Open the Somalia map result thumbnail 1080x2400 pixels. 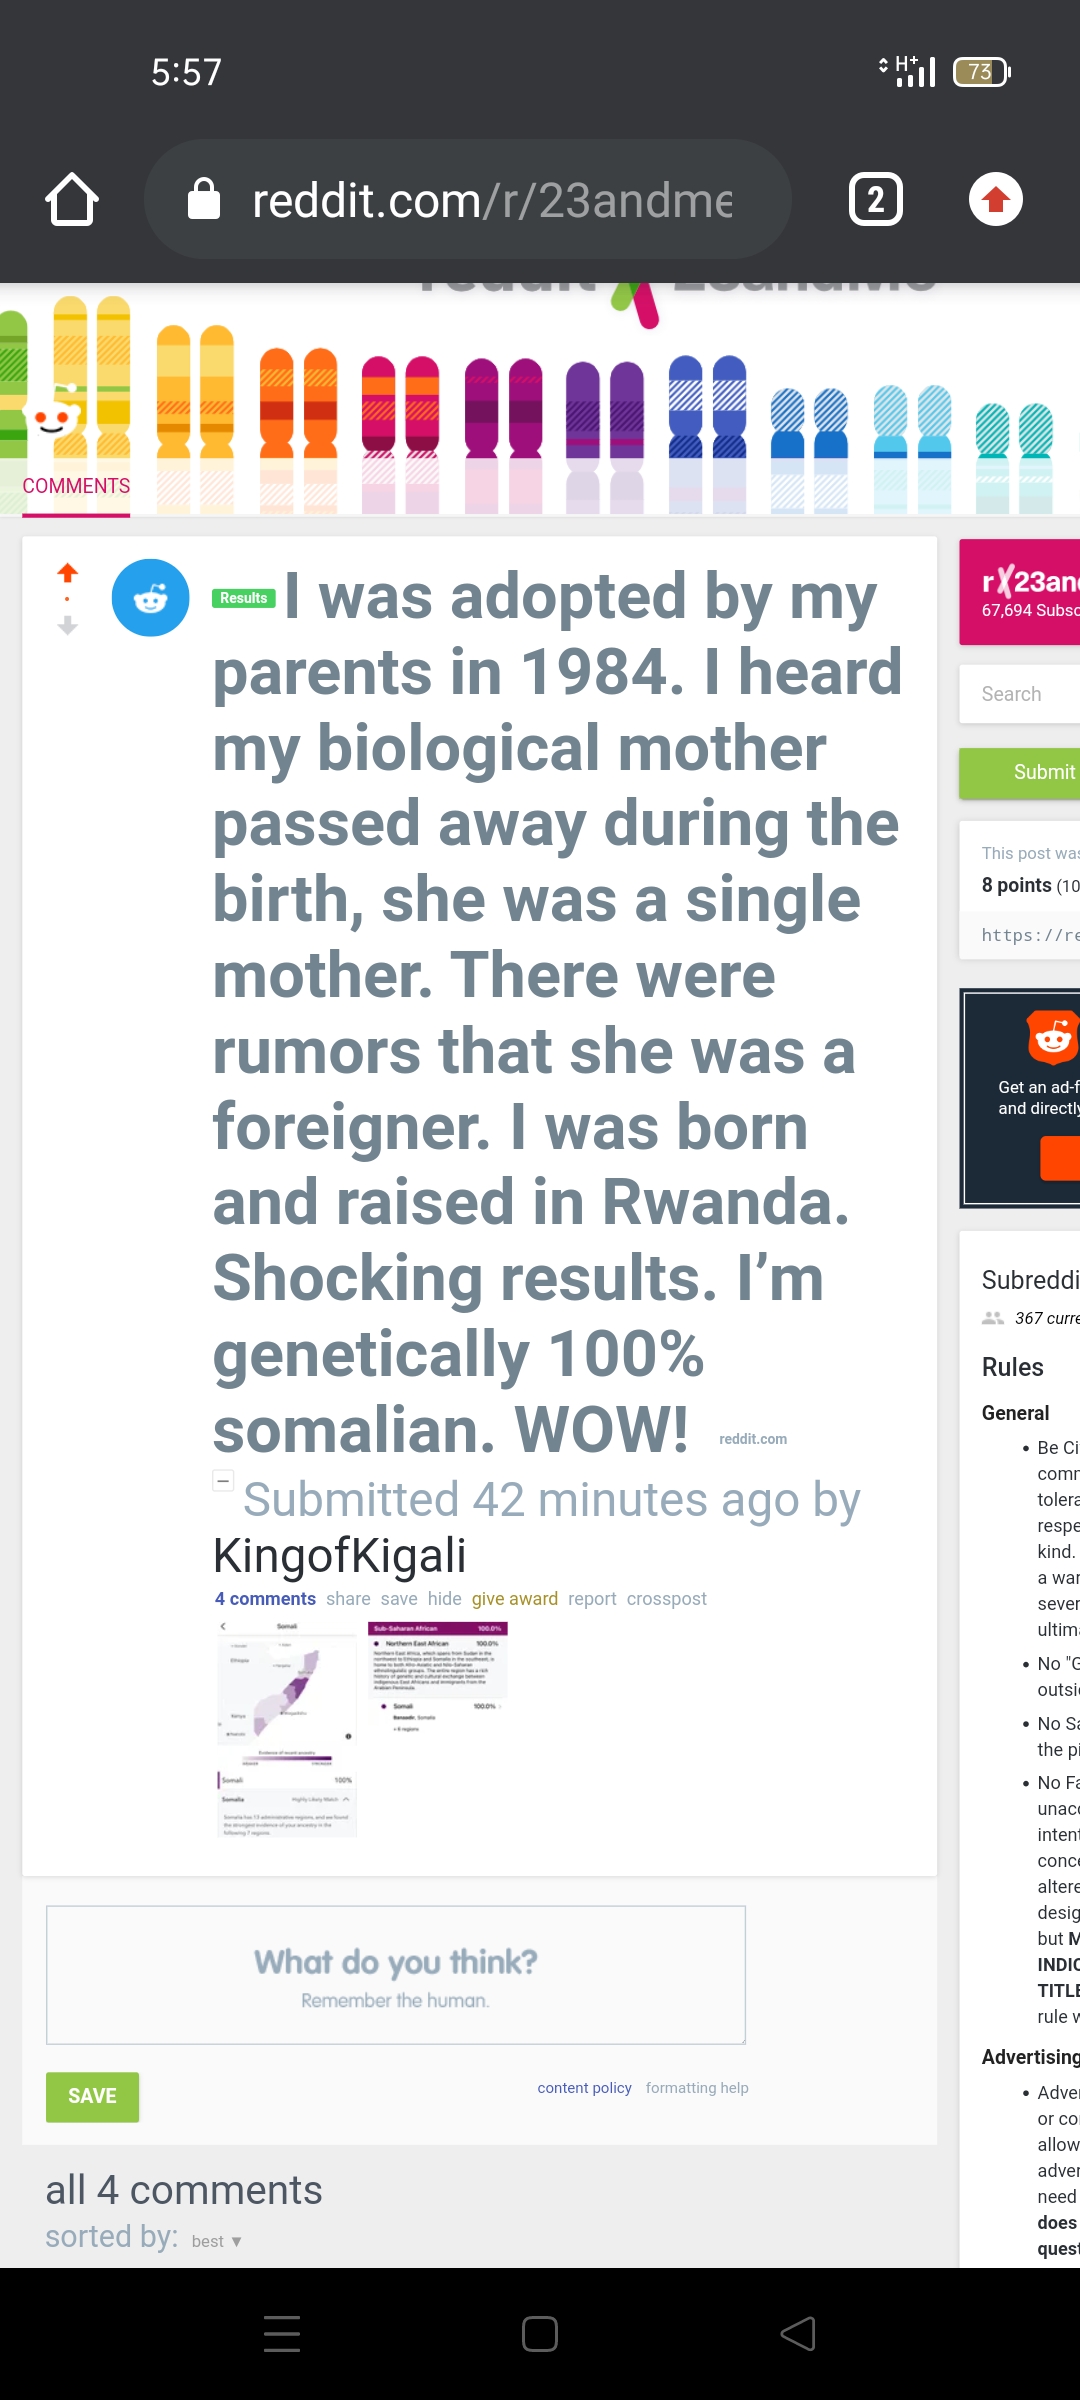pyautogui.click(x=287, y=1729)
